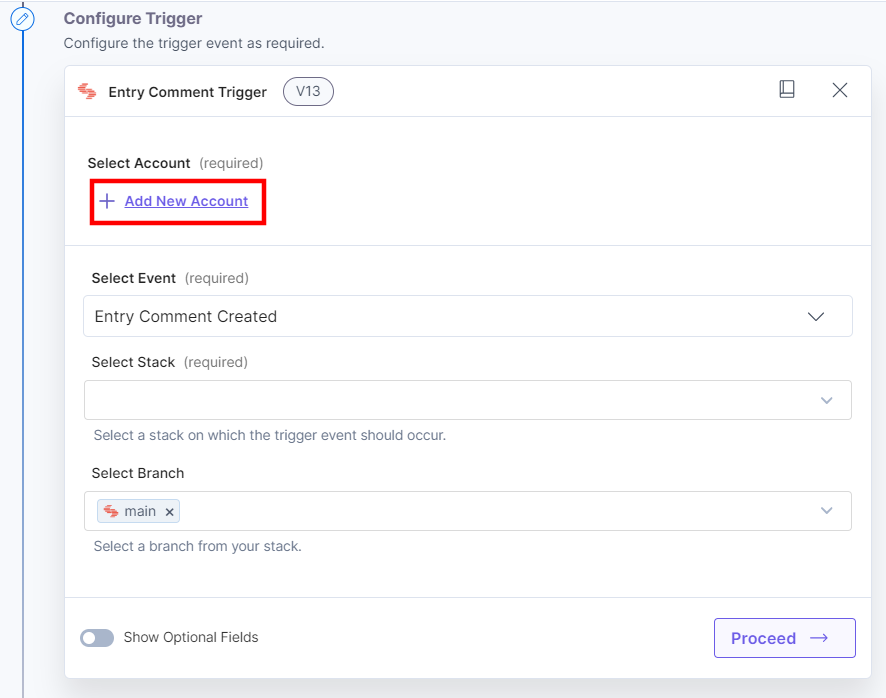The image size is (886, 698).
Task: Click the Contentstack logo beside Entry Comment Trigger
Action: (x=87, y=91)
